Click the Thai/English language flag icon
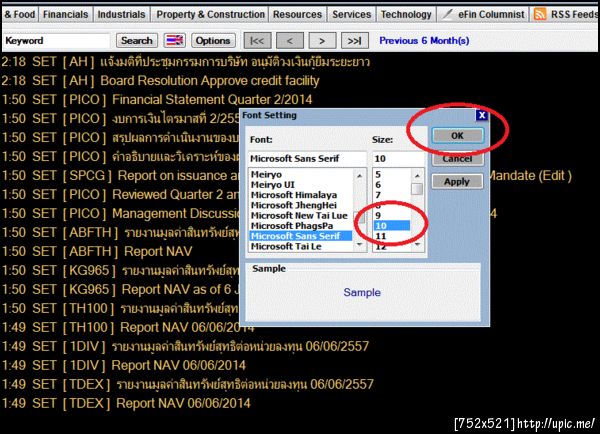Viewport: 600px width, 434px height. 174,40
